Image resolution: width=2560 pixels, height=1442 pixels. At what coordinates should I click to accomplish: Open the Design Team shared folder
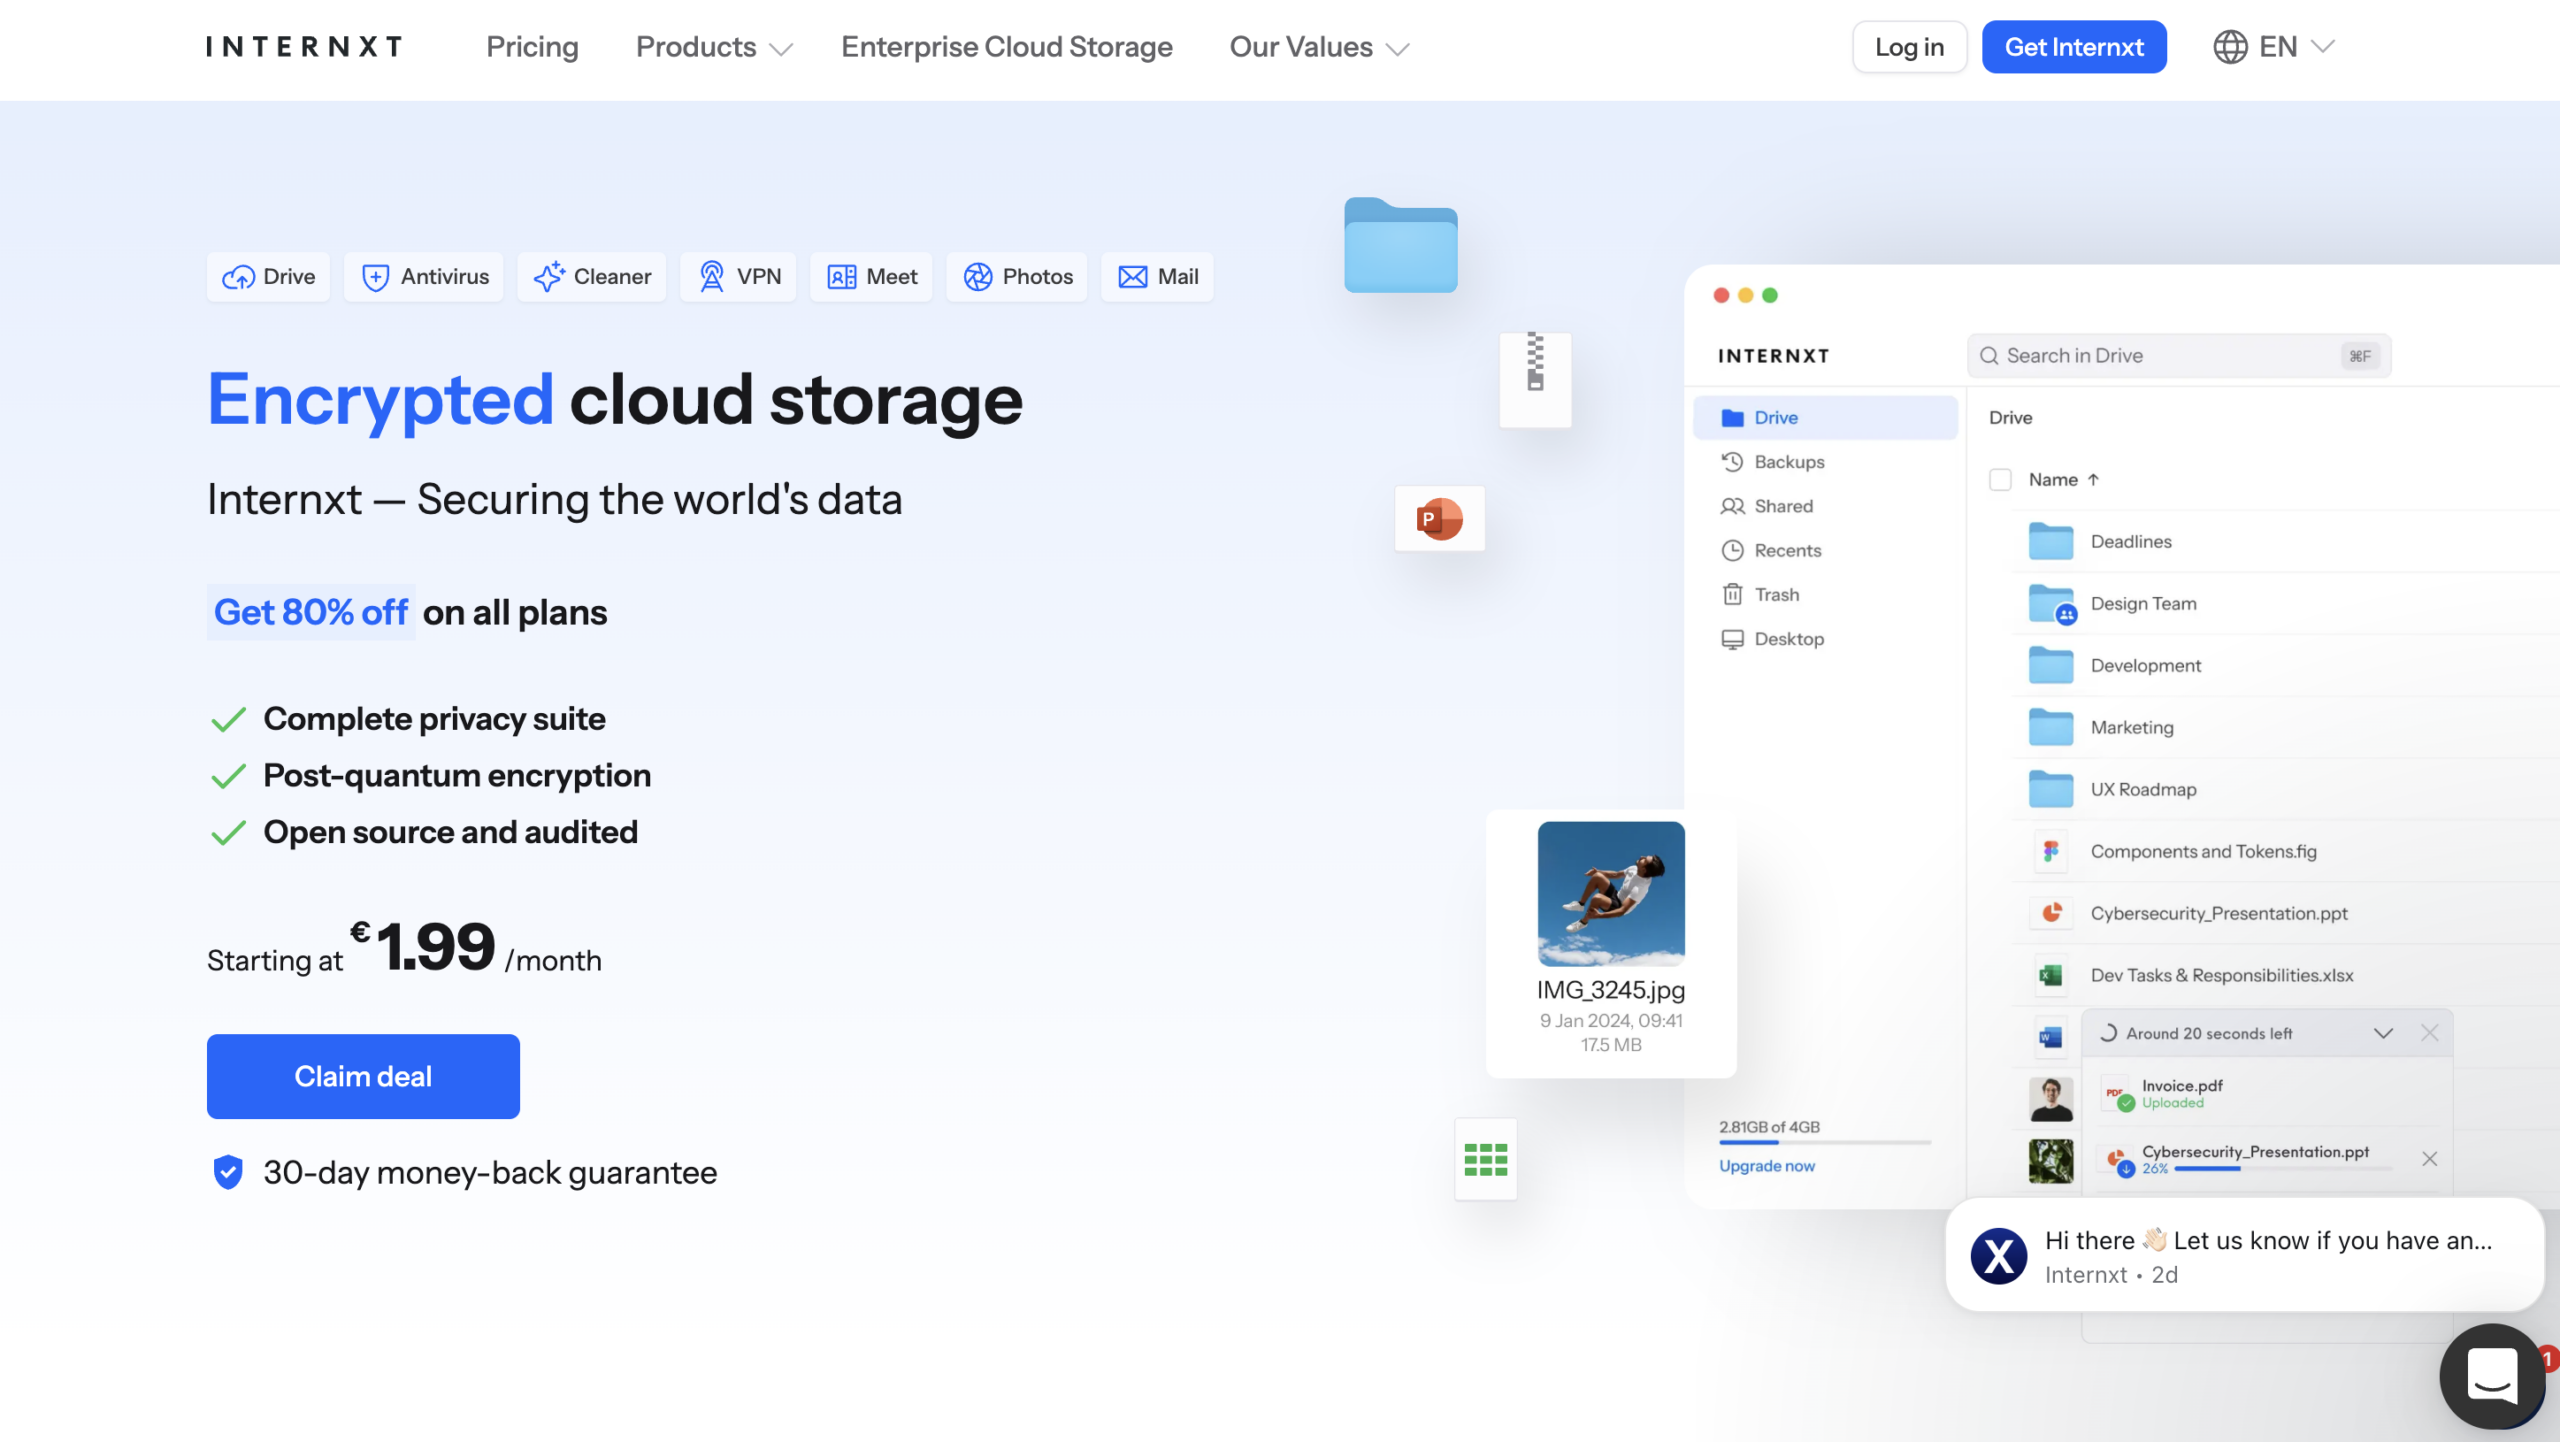(x=2113, y=604)
